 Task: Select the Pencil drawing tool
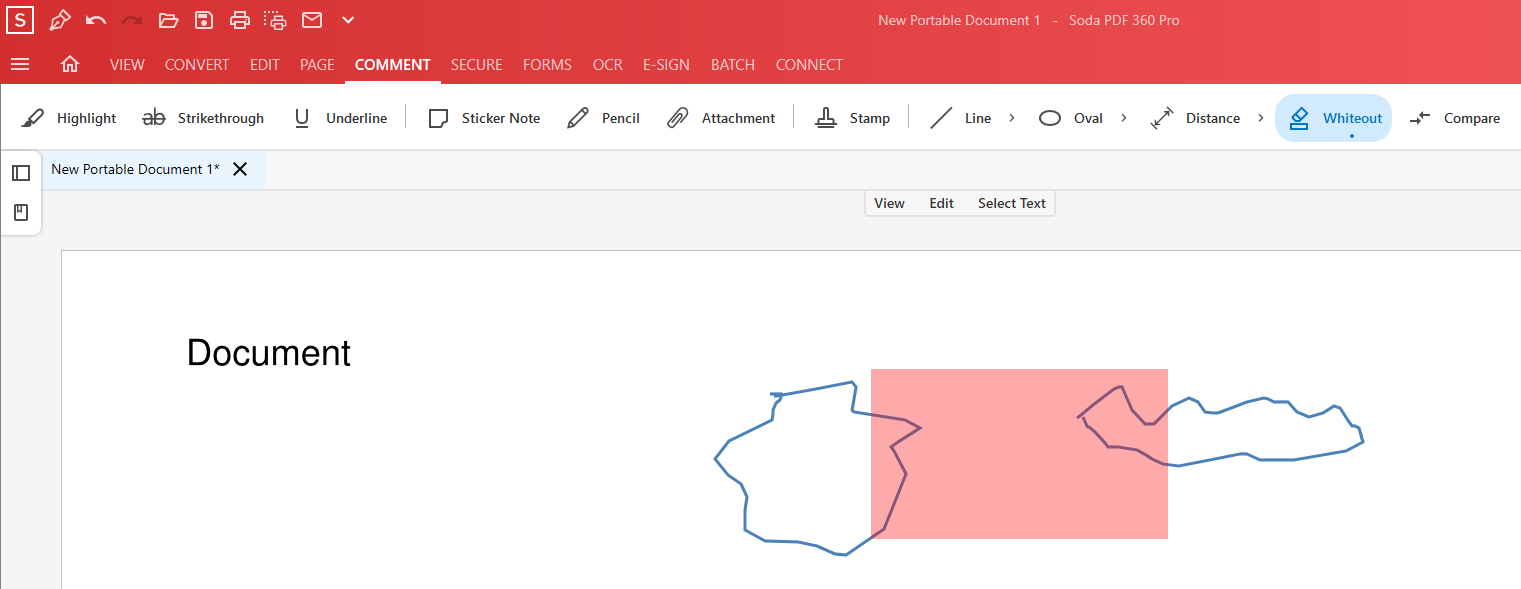point(603,118)
